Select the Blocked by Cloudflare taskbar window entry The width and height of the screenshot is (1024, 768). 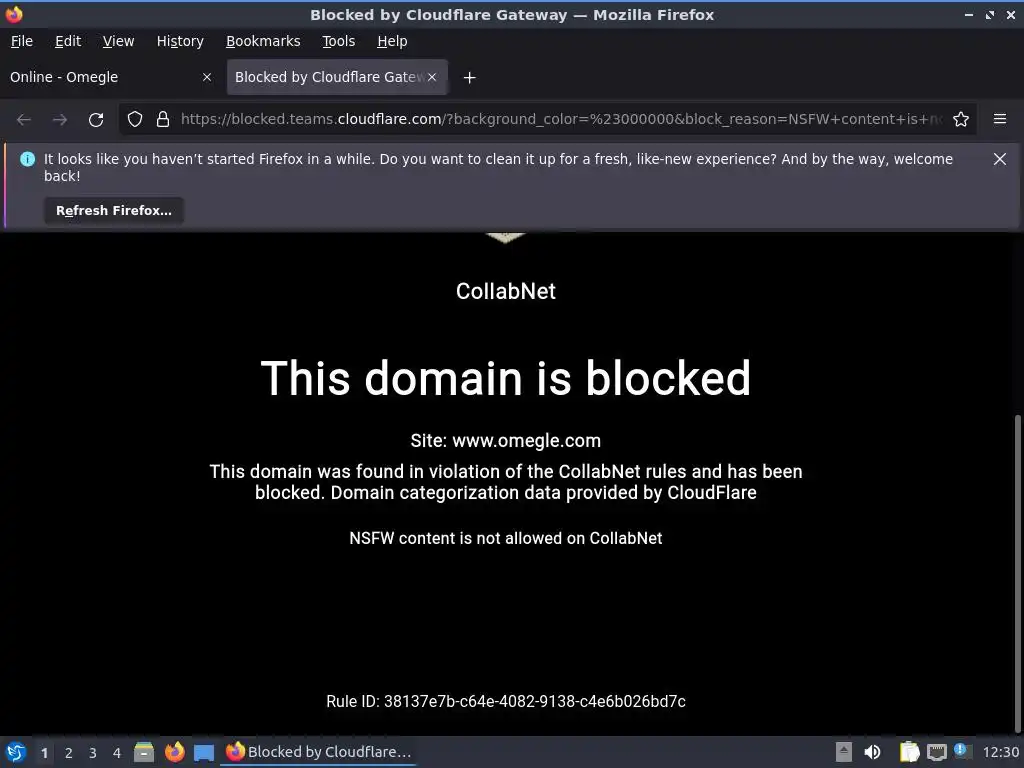(x=319, y=752)
